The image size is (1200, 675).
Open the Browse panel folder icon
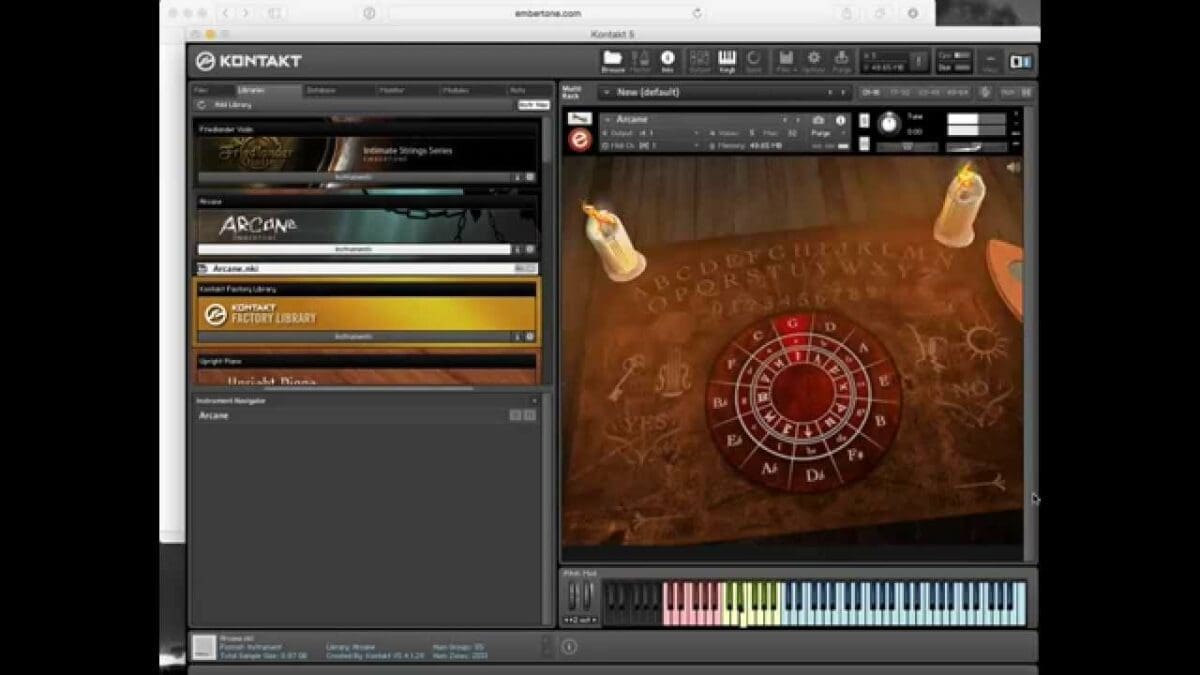pos(613,60)
